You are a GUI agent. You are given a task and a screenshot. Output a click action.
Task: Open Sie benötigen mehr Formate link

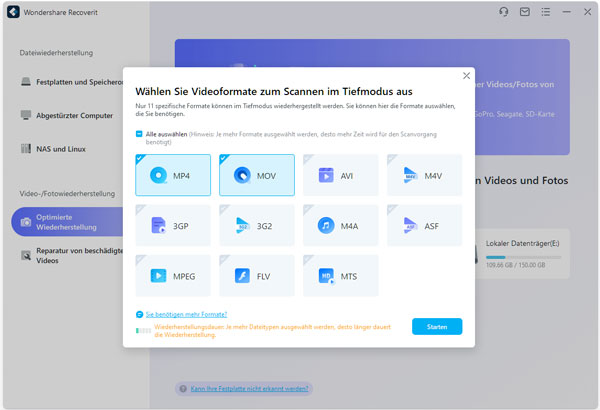(186, 314)
